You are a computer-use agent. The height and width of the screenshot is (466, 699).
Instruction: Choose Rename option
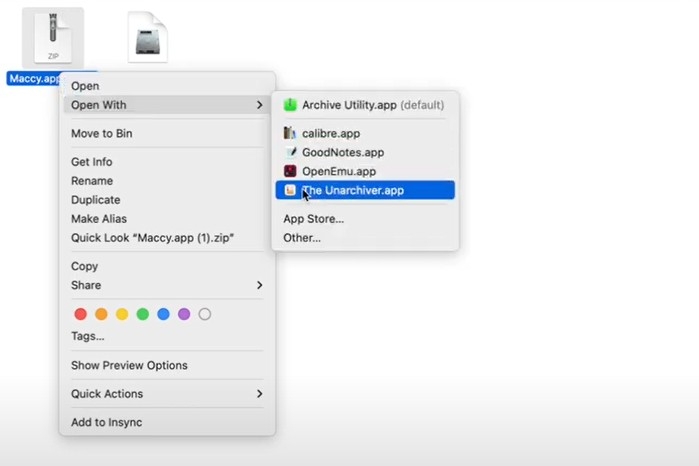pos(167,181)
